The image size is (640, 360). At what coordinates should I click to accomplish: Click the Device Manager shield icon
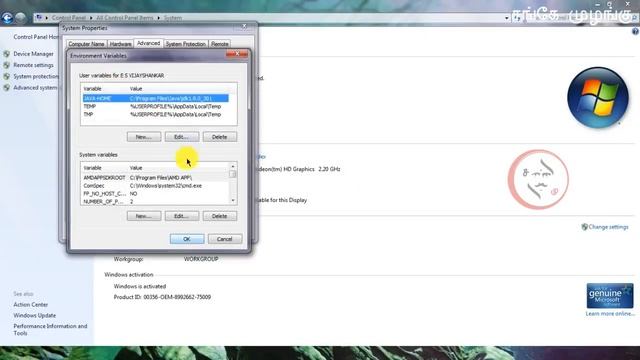point(7,54)
